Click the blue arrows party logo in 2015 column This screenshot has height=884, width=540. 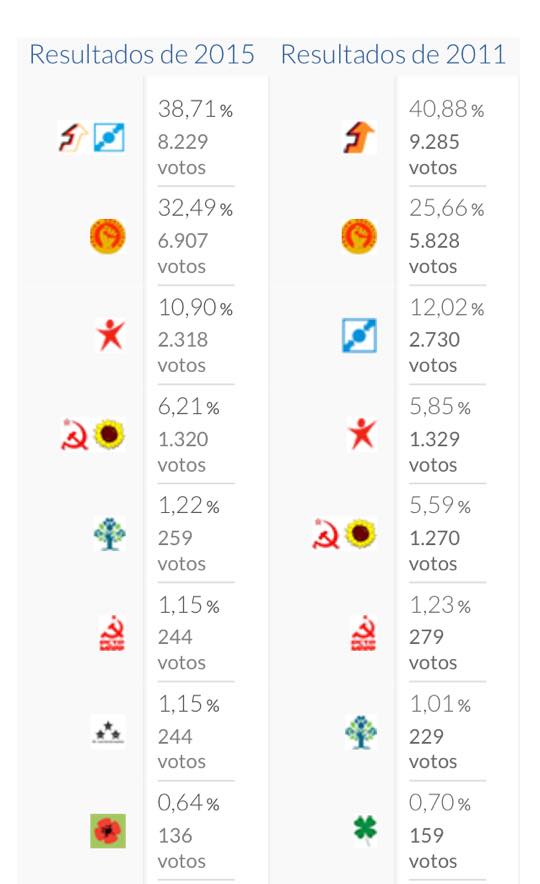coord(109,138)
